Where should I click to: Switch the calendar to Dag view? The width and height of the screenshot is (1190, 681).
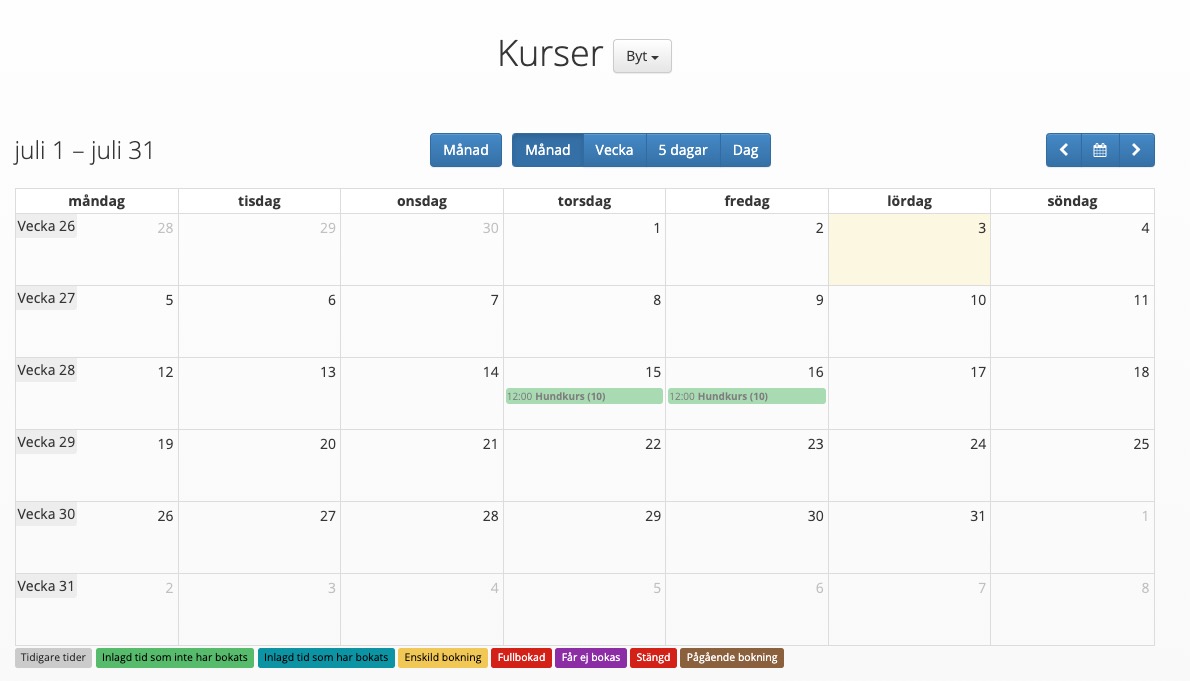click(746, 149)
